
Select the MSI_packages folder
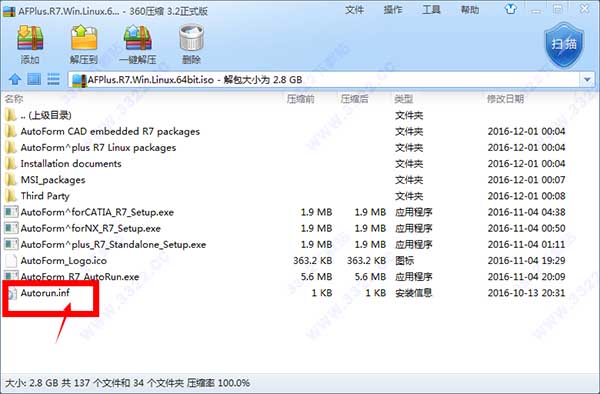[x=300, y=179]
